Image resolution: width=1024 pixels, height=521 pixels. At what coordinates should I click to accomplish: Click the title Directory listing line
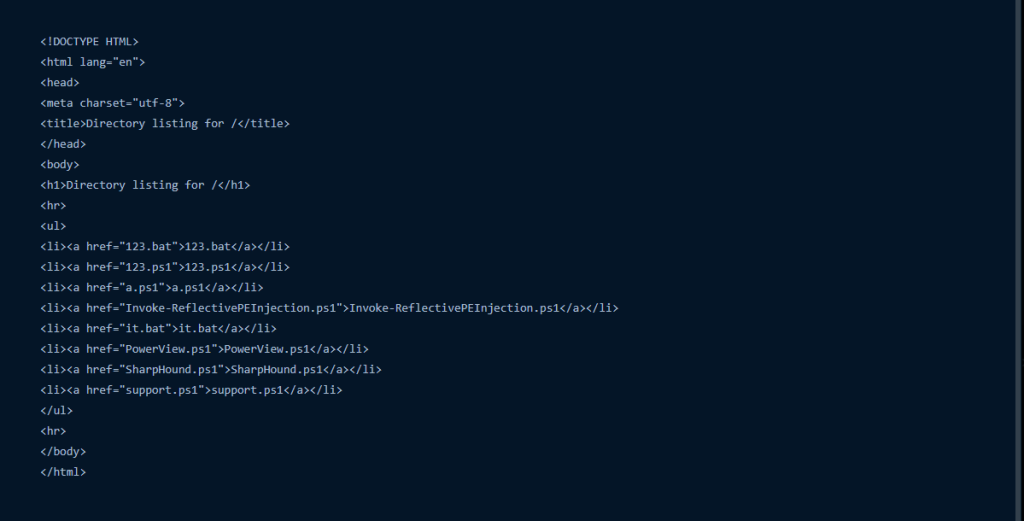[x=165, y=123]
